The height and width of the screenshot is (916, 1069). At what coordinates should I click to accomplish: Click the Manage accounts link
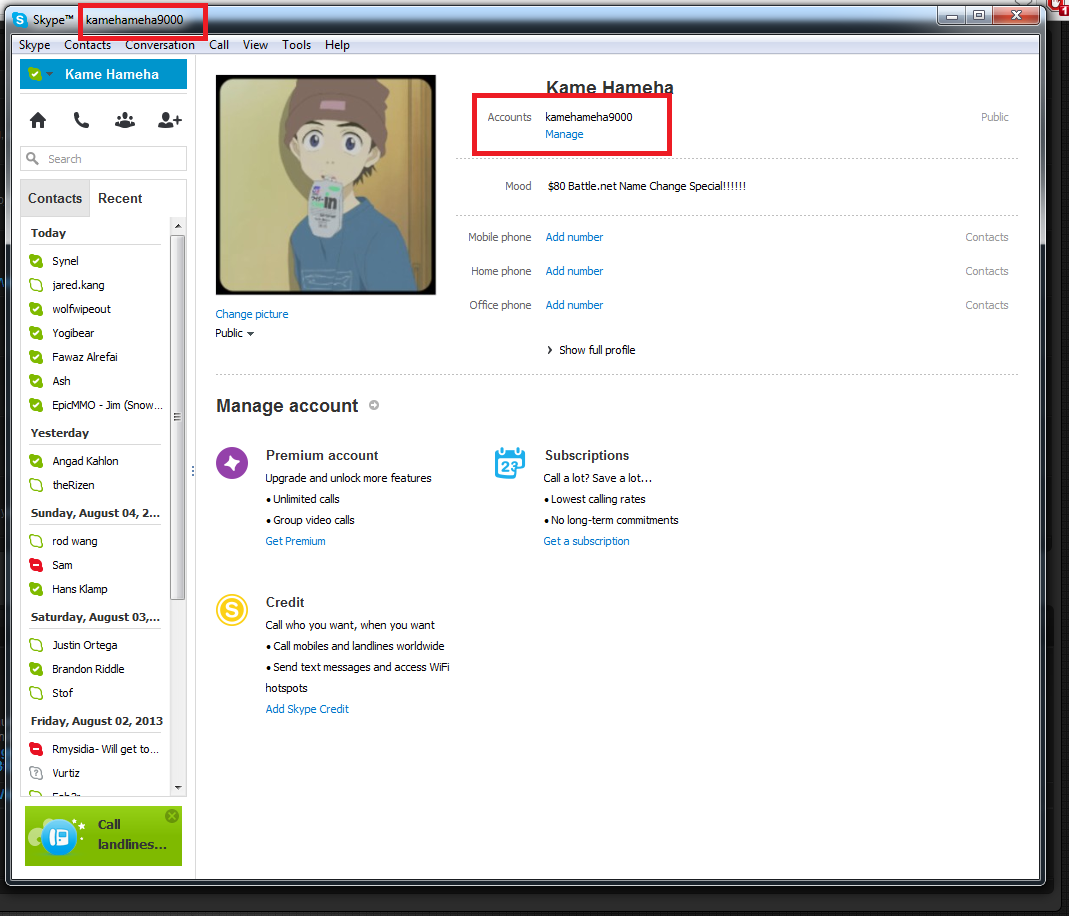tap(564, 134)
